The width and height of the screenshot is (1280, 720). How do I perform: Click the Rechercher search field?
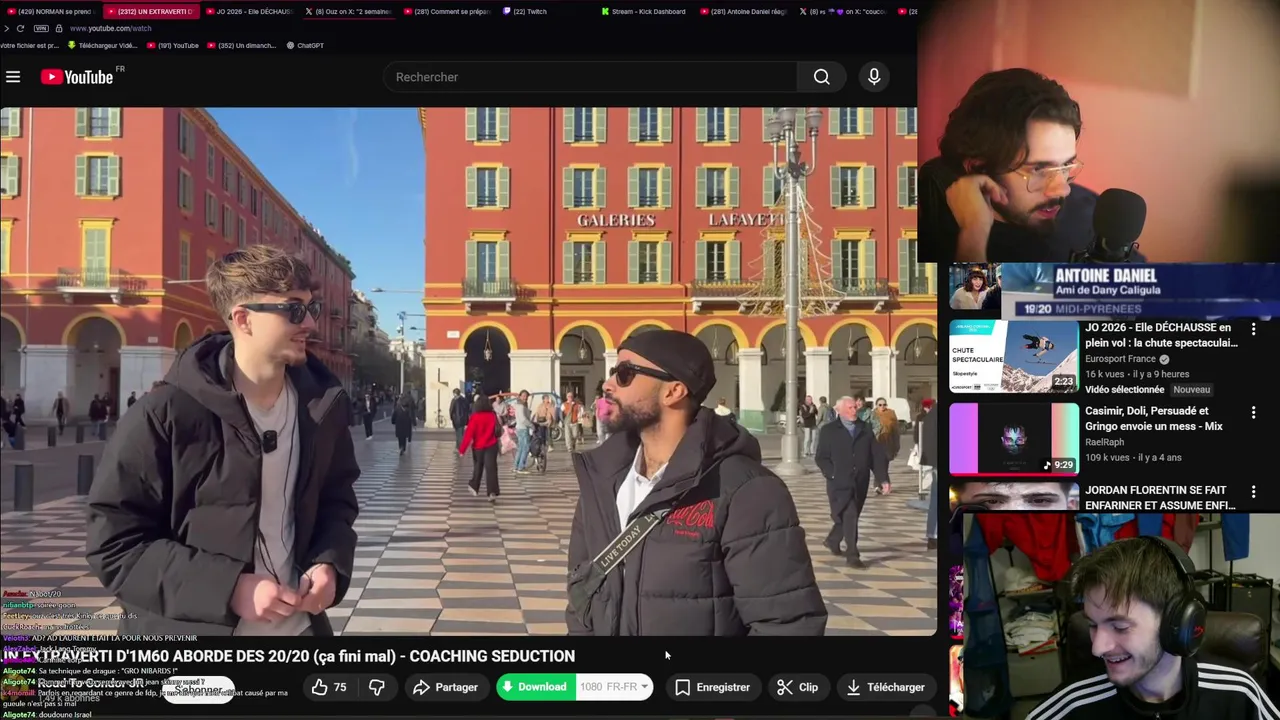[590, 77]
